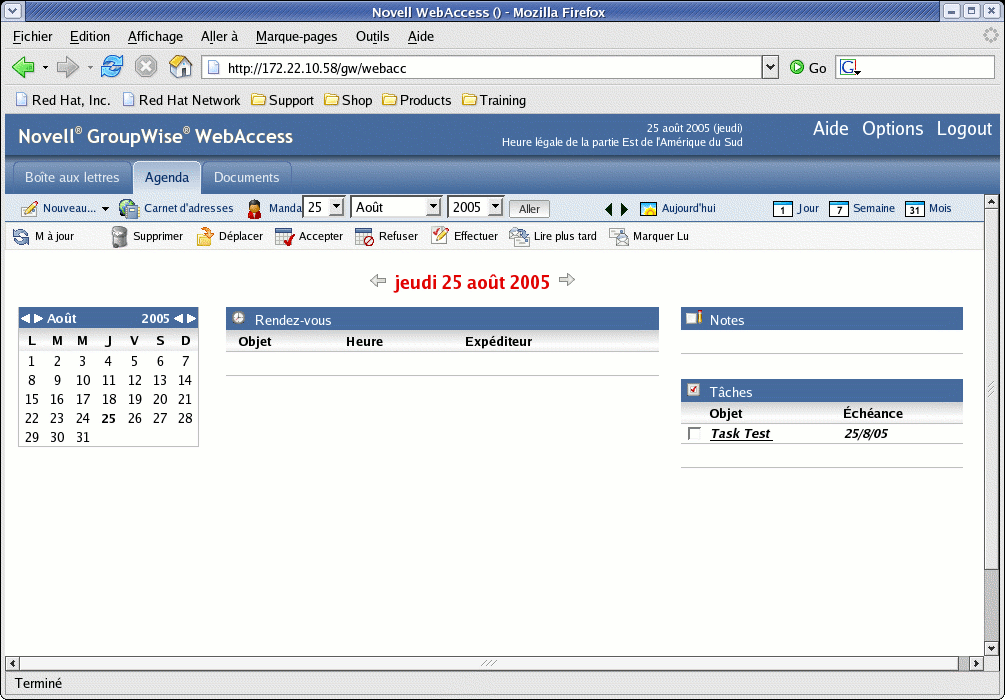Click the URL address field
Image resolution: width=1005 pixels, height=700 pixels.
pos(482,67)
